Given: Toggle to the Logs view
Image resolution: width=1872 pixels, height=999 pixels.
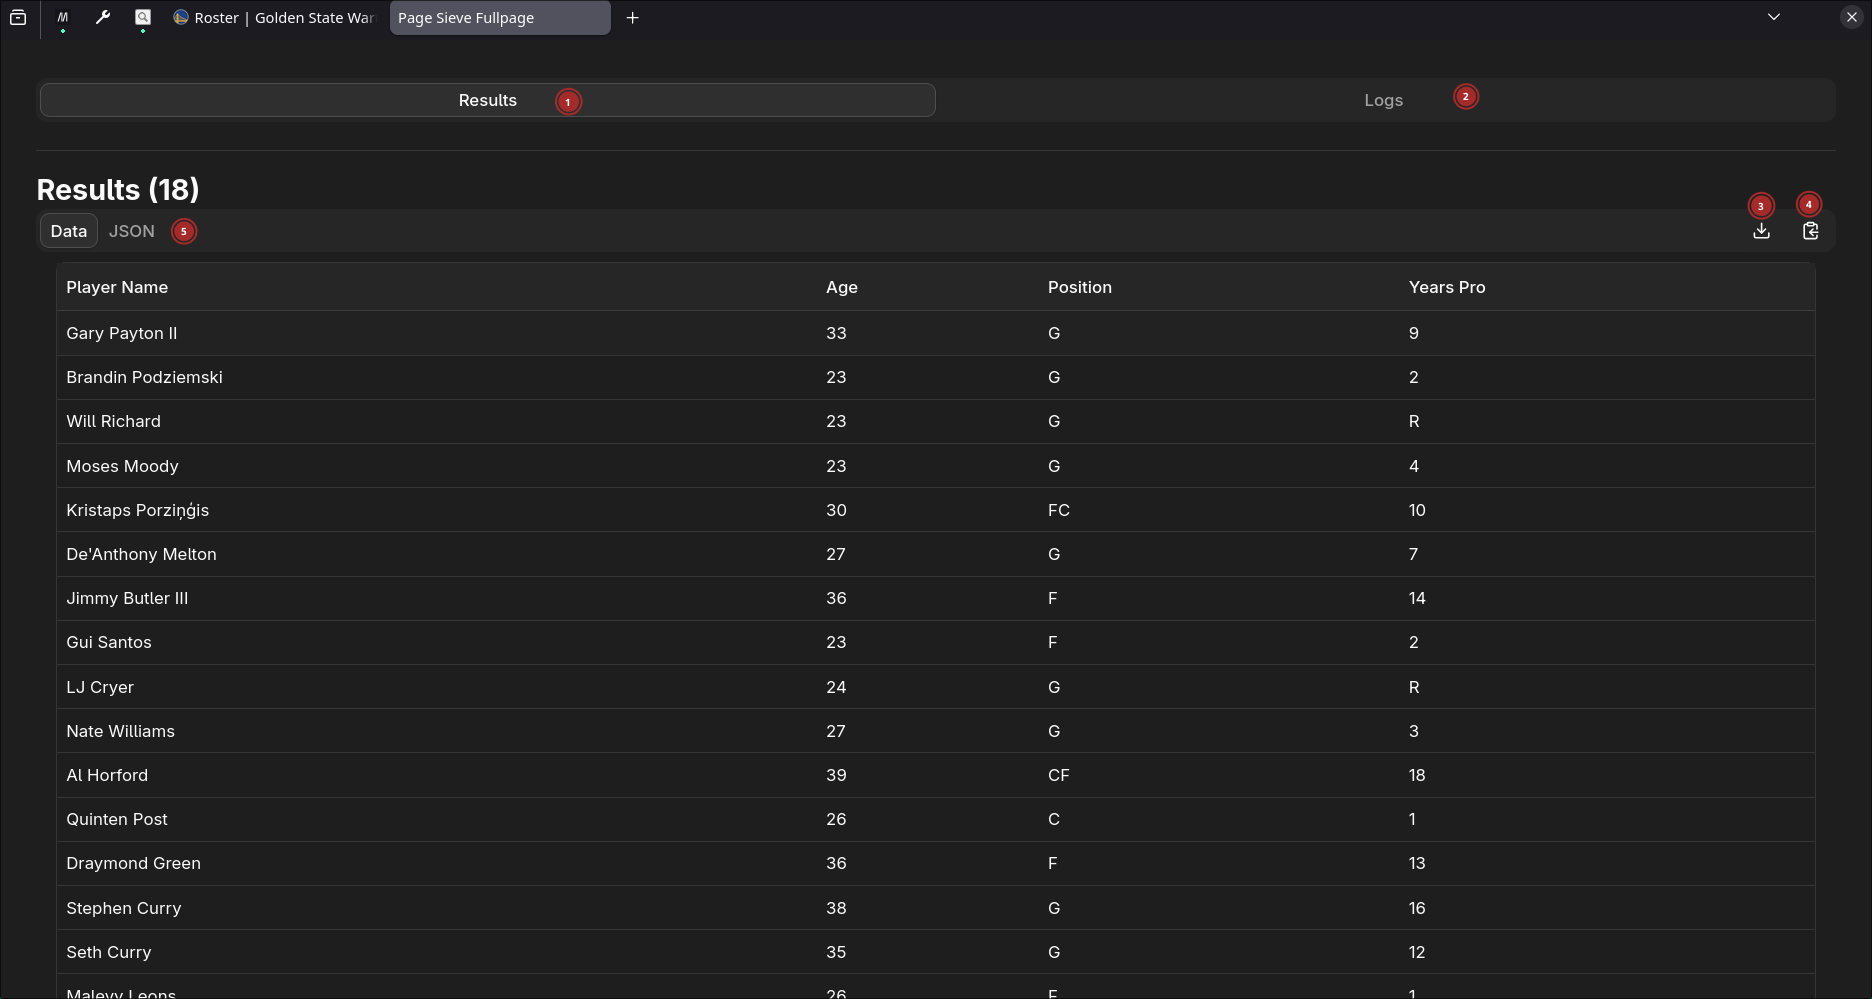Looking at the screenshot, I should (1383, 100).
